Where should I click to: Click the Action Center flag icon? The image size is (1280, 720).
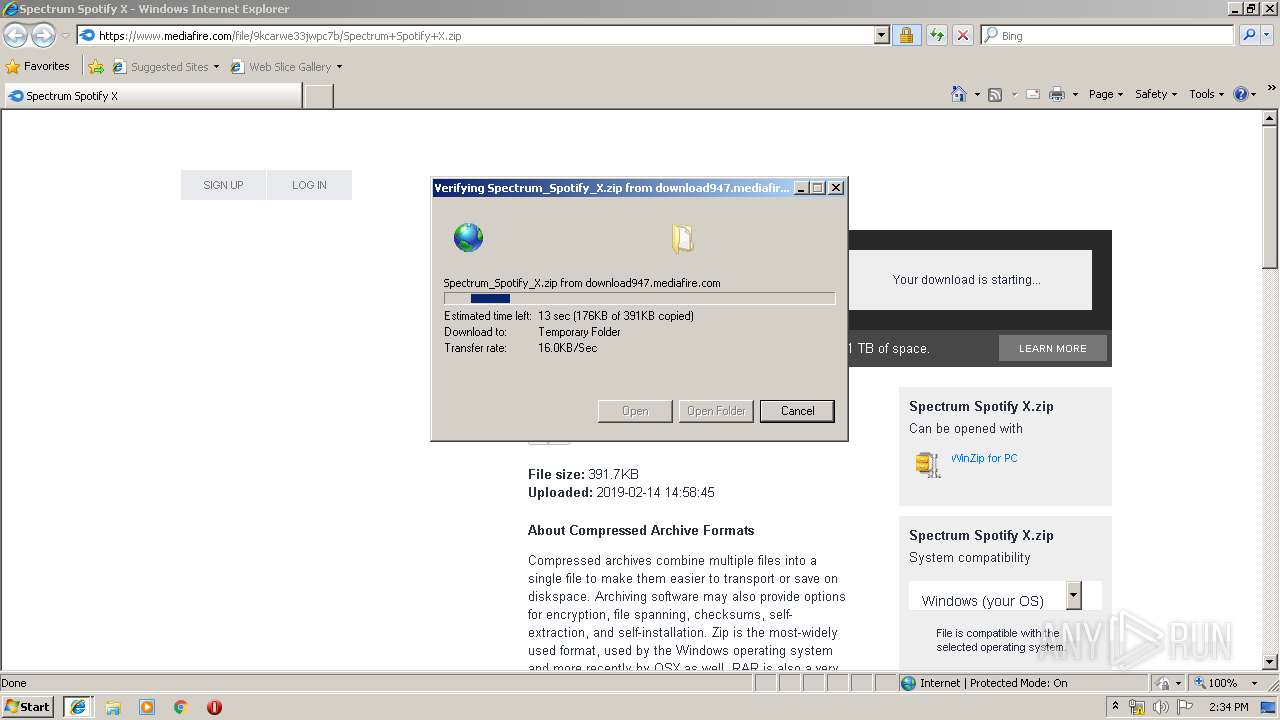(1185, 707)
